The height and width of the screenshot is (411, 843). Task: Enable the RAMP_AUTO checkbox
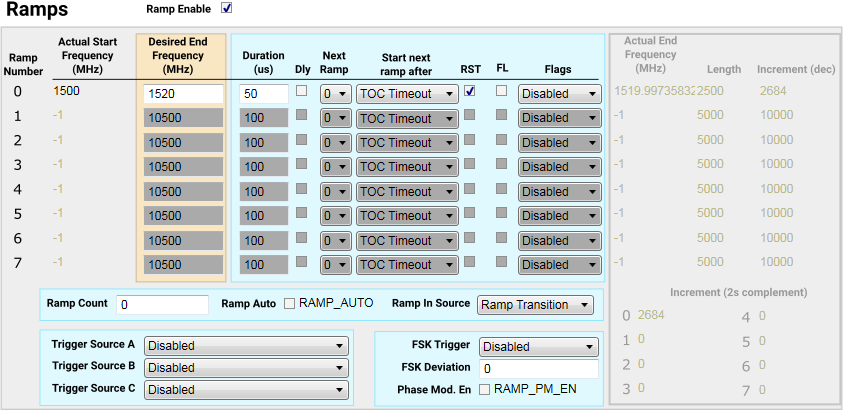click(x=290, y=304)
